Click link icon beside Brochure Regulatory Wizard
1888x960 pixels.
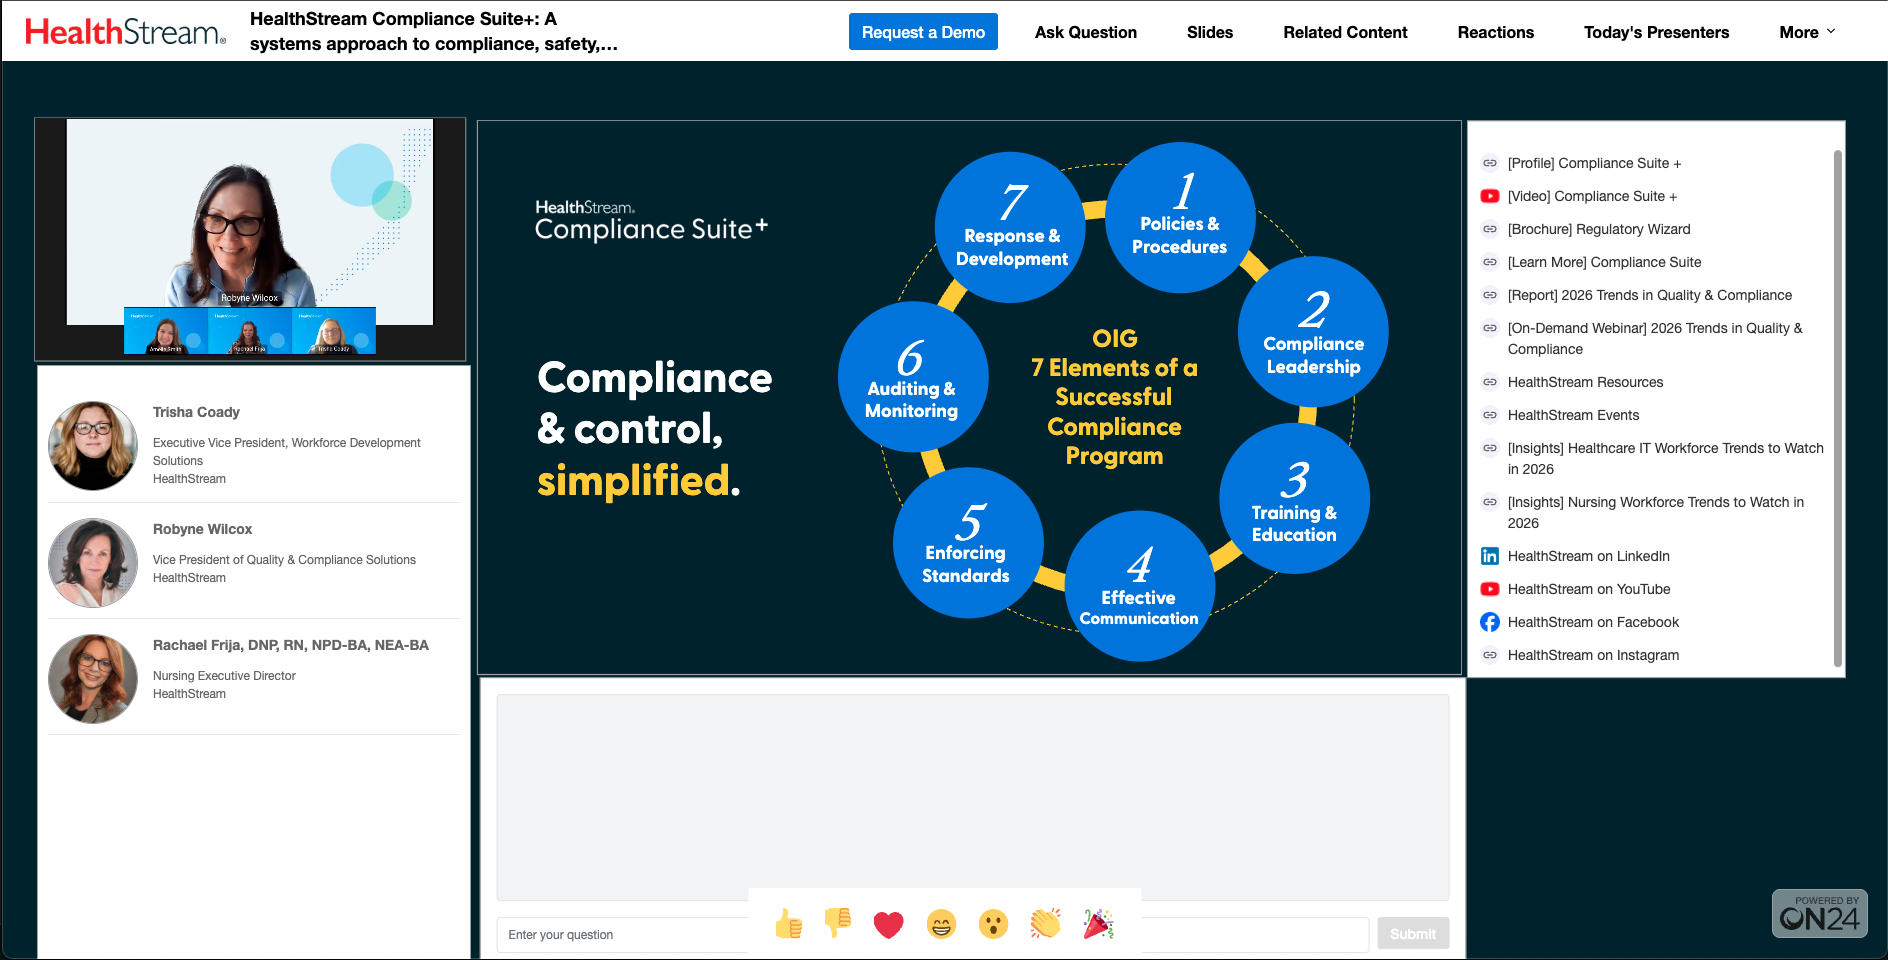(x=1490, y=229)
